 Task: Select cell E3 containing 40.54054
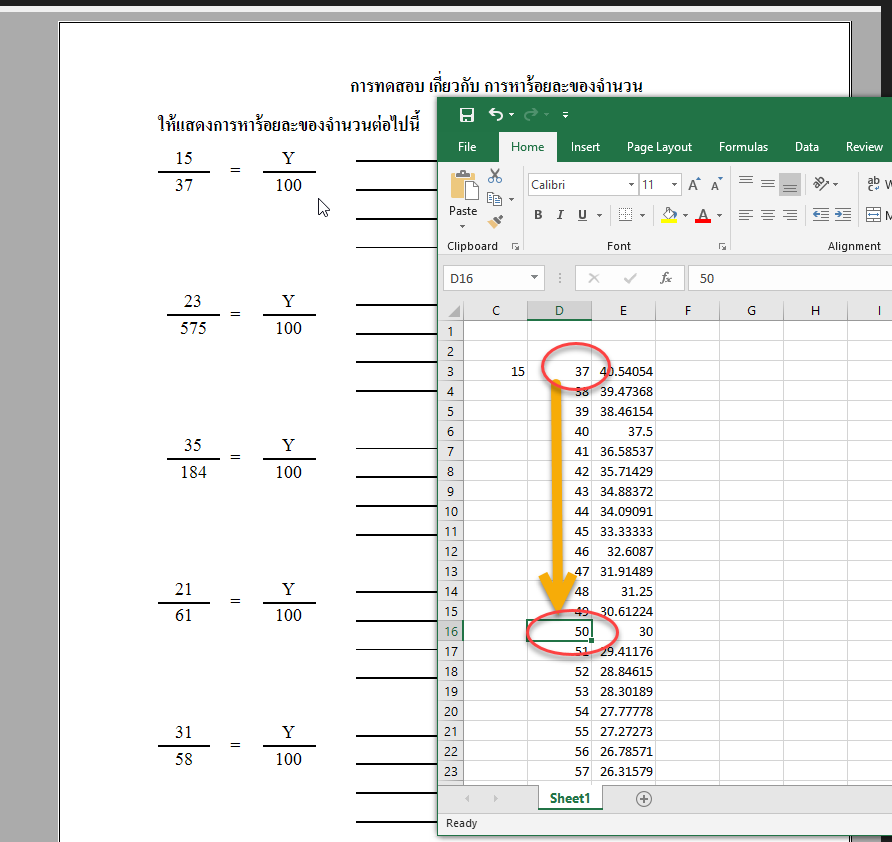coord(624,371)
